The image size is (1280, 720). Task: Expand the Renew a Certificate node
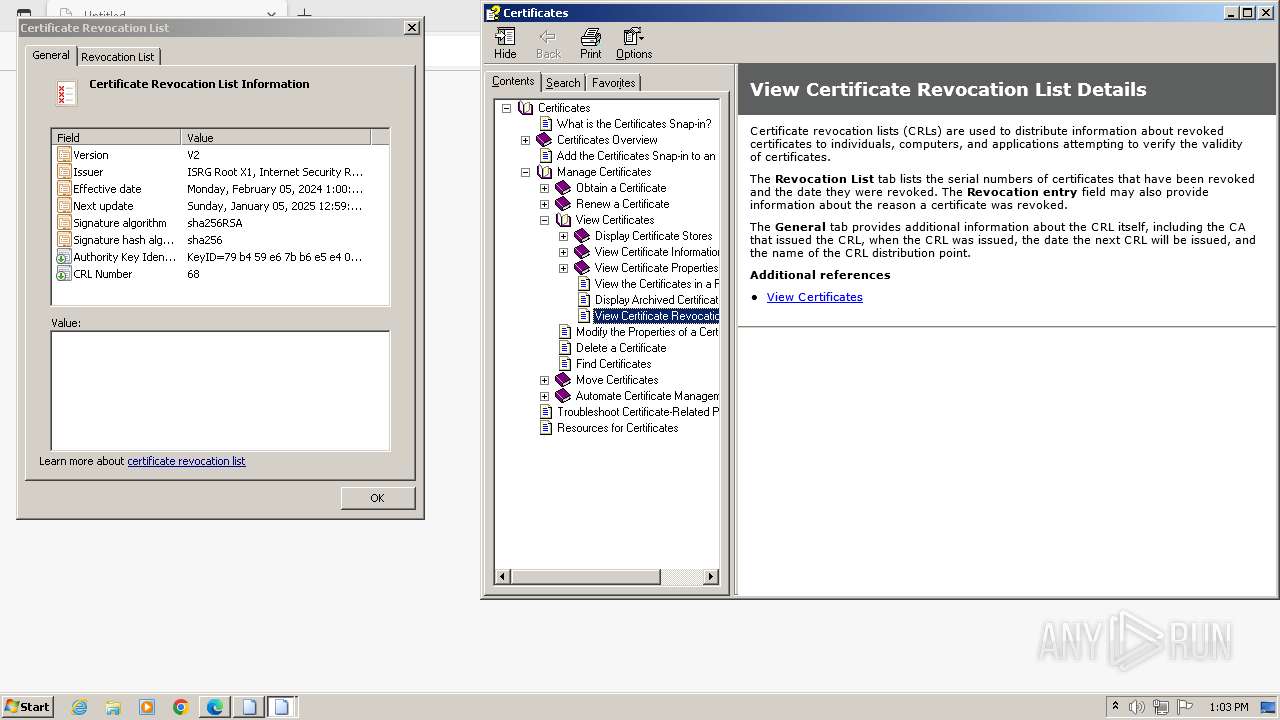544,204
